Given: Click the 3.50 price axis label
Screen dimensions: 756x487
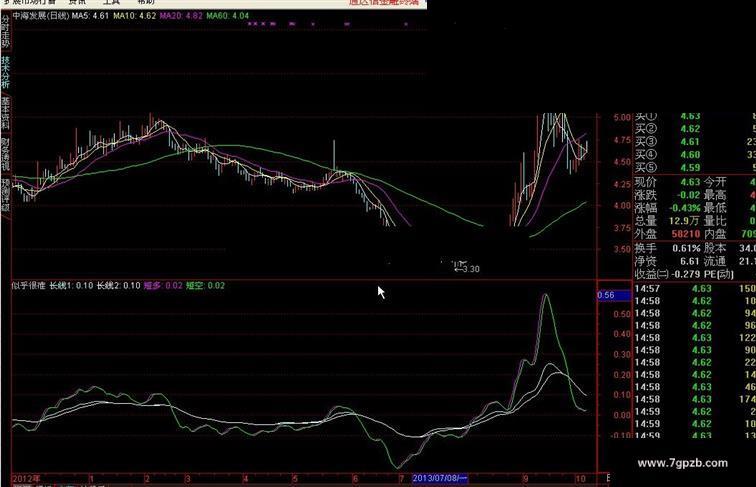Looking at the screenshot, I should pos(622,250).
